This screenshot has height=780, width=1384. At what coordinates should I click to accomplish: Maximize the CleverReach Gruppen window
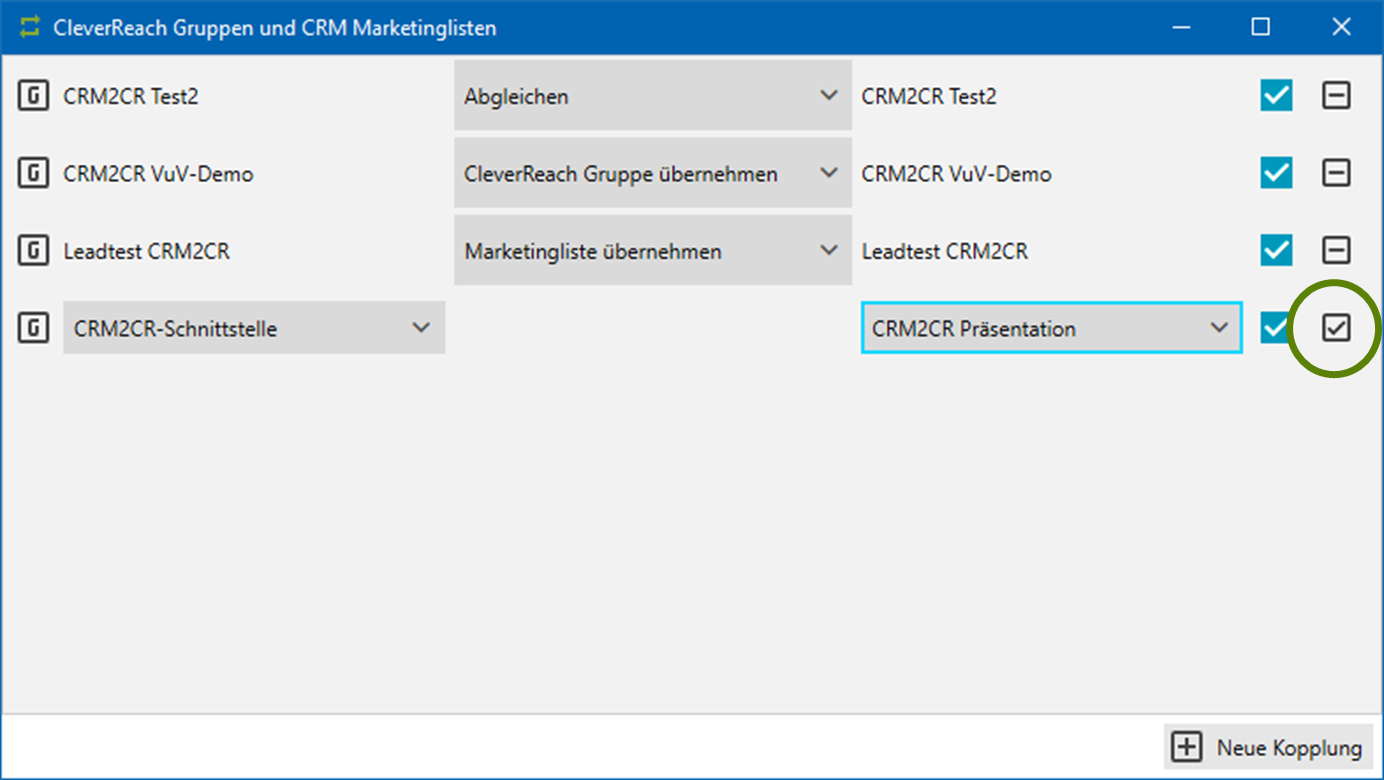(1260, 27)
